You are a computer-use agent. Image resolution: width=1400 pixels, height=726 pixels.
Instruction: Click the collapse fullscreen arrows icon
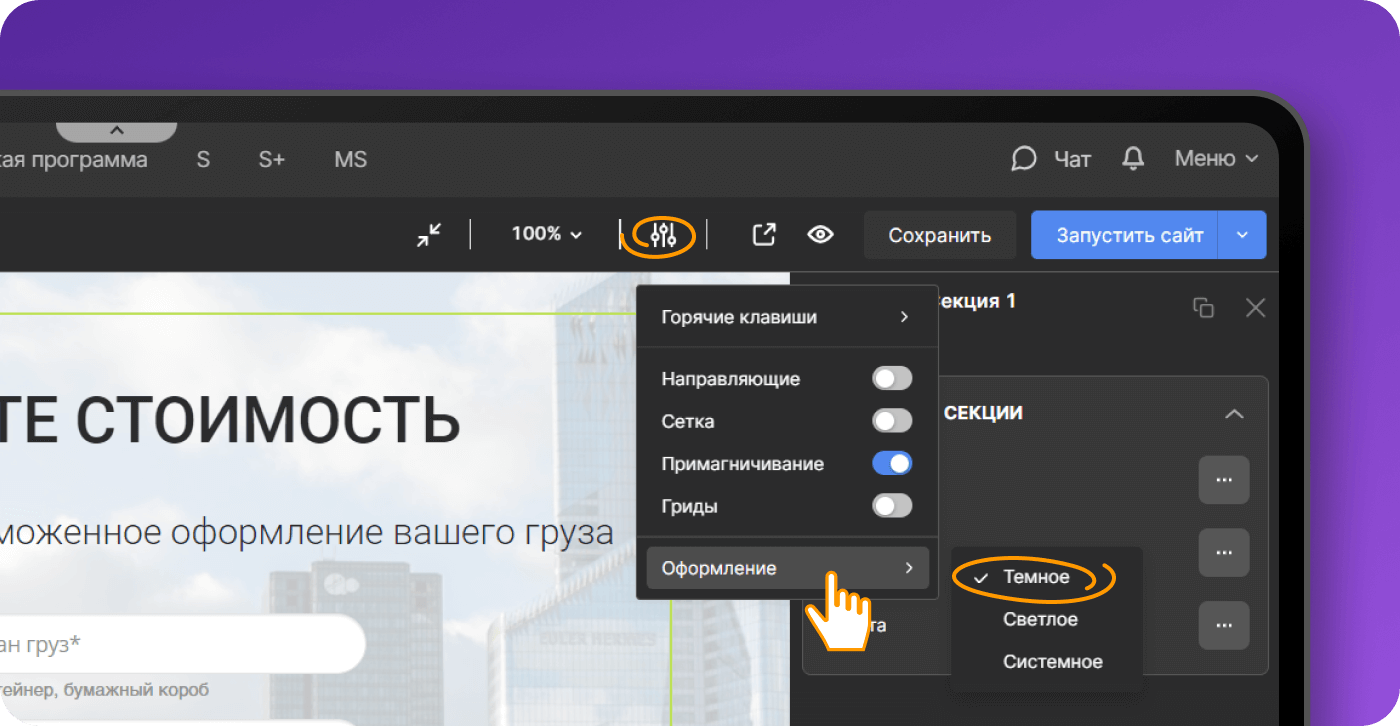pos(429,235)
